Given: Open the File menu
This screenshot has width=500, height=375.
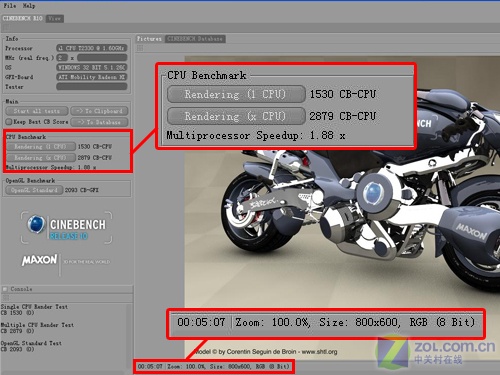Looking at the screenshot, I should click(x=10, y=6).
